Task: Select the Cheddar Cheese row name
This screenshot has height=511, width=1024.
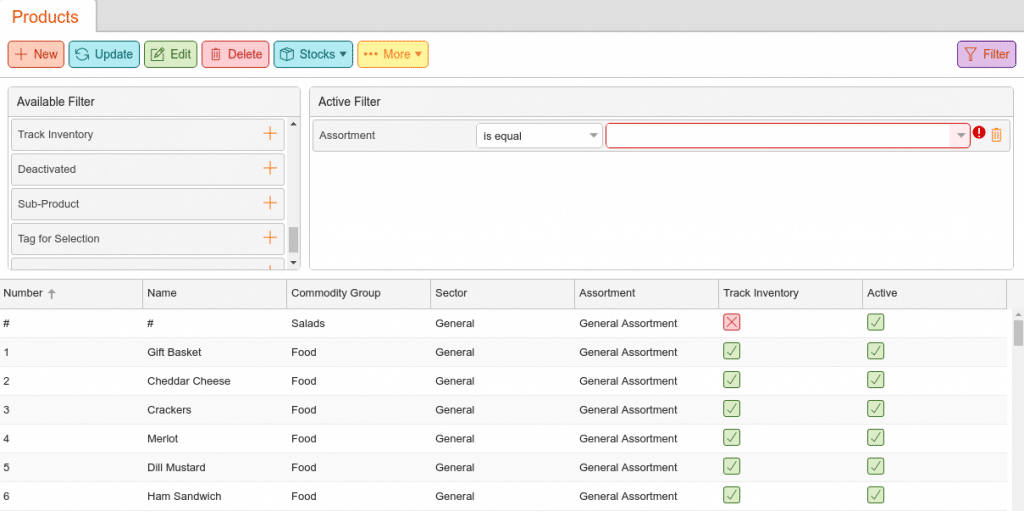Action: point(188,381)
